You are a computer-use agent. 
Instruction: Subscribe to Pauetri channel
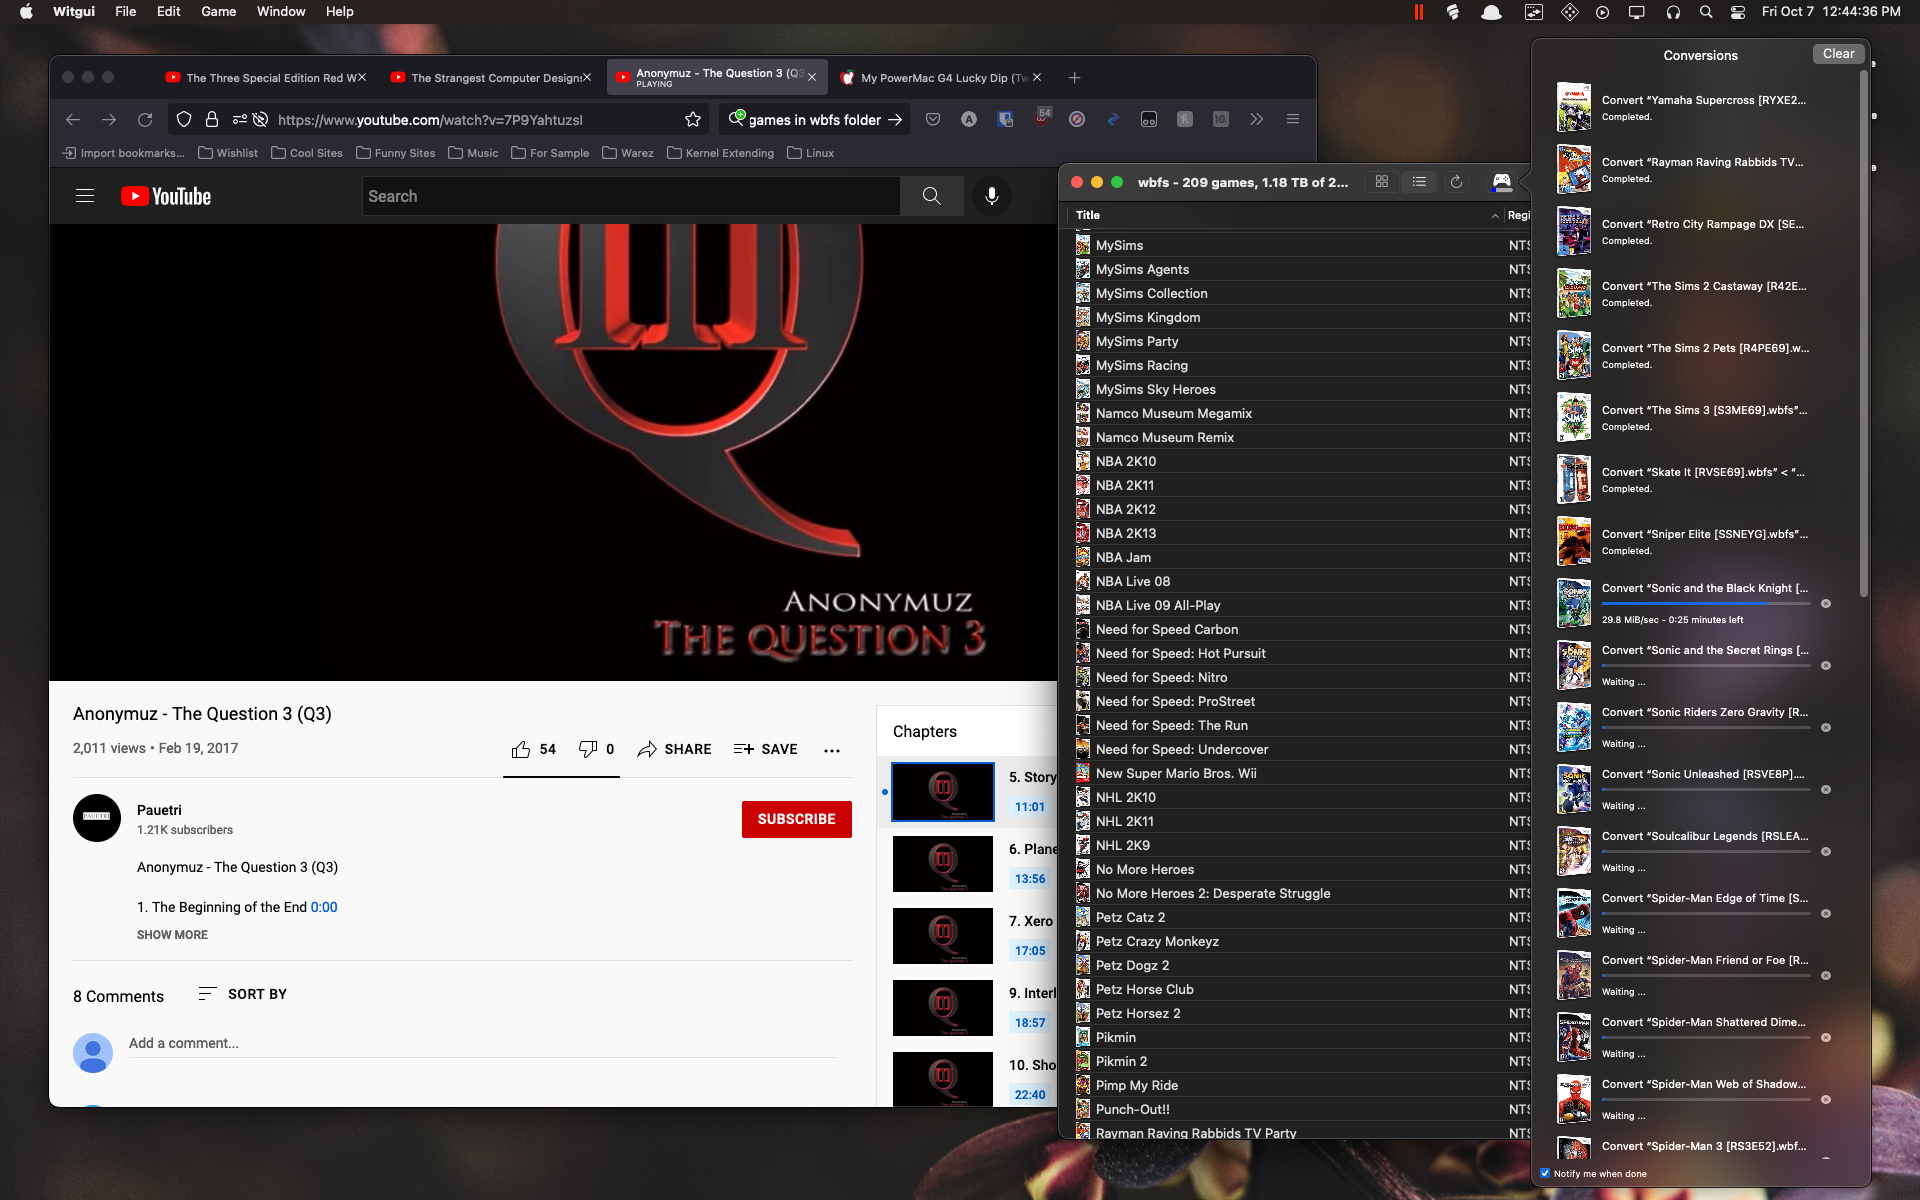pos(796,819)
